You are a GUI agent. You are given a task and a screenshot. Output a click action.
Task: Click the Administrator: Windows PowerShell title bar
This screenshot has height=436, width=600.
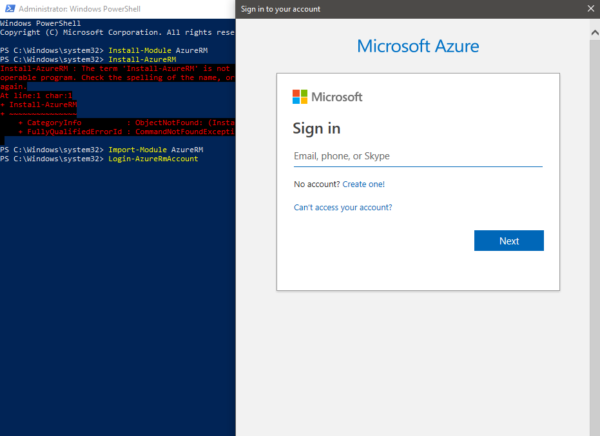(x=117, y=9)
